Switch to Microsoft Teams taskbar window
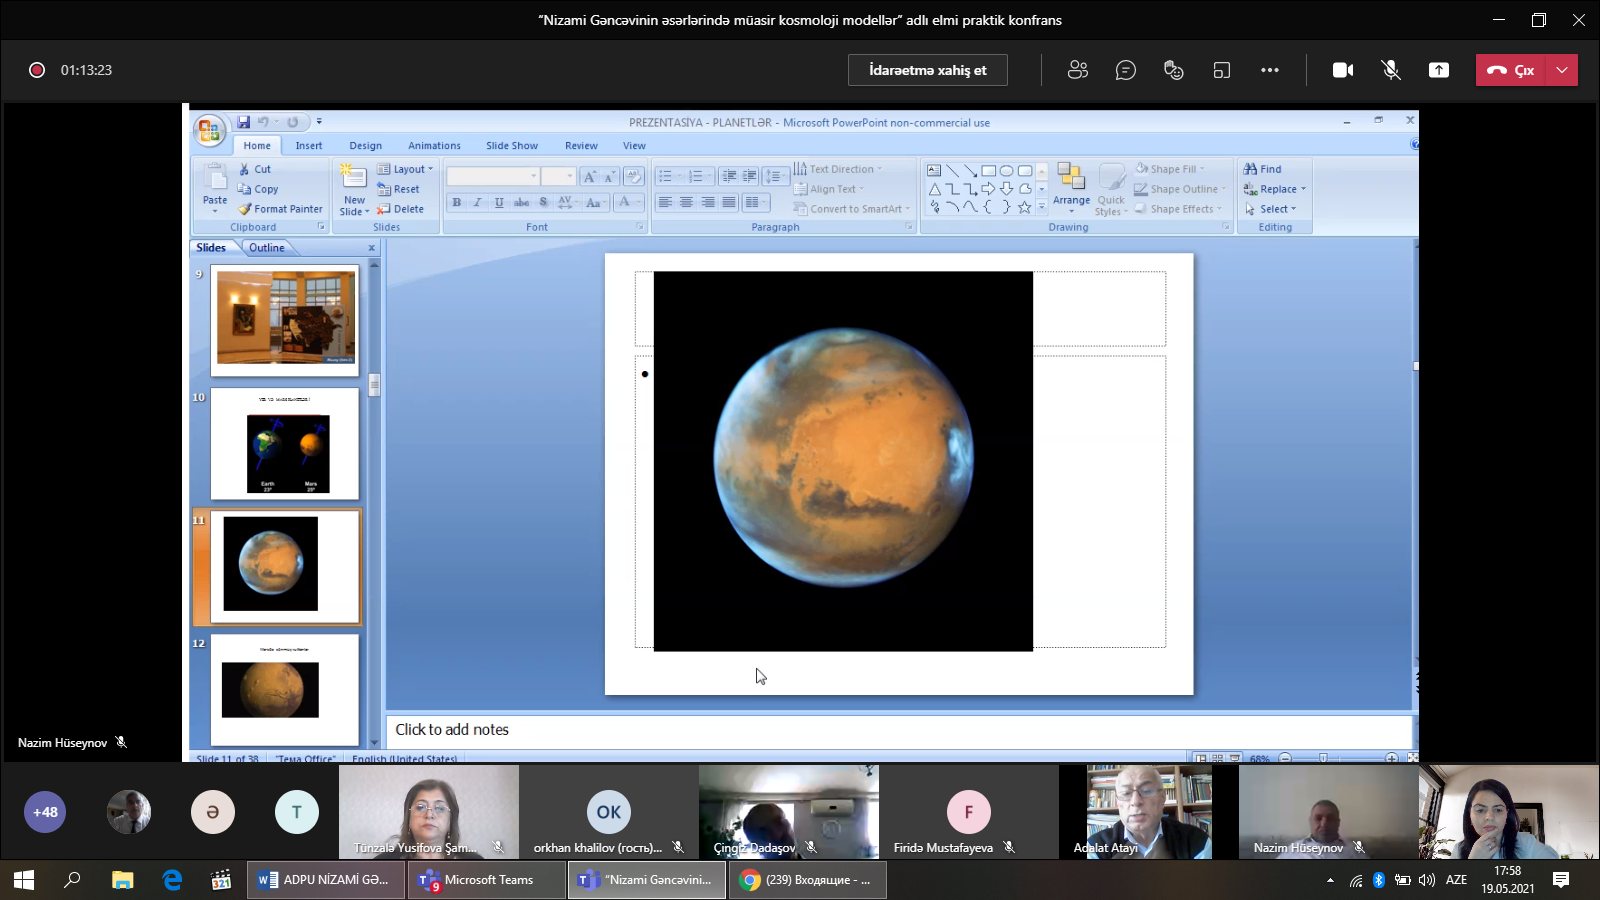This screenshot has height=900, width=1600. click(487, 880)
